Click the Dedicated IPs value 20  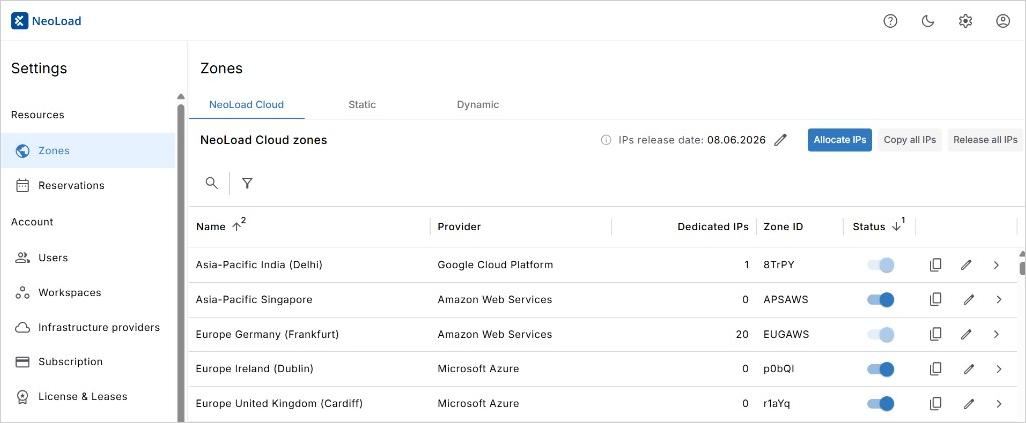coord(742,334)
